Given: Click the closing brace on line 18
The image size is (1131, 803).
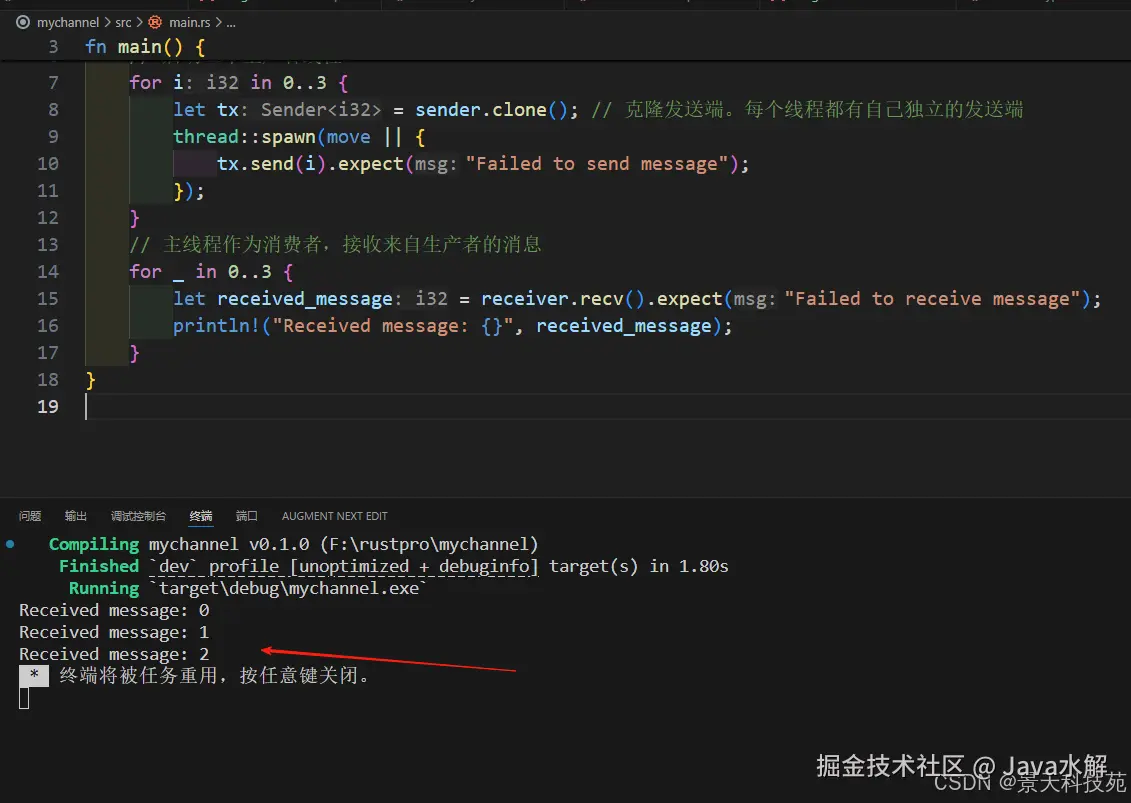Looking at the screenshot, I should coord(90,380).
